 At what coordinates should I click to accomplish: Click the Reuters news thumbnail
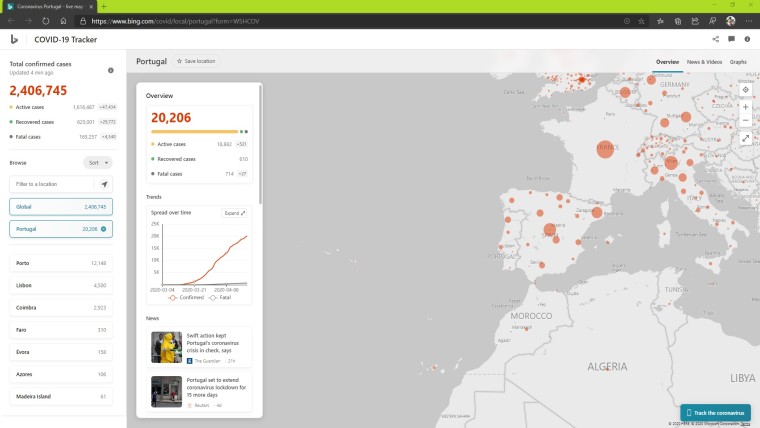point(166,392)
